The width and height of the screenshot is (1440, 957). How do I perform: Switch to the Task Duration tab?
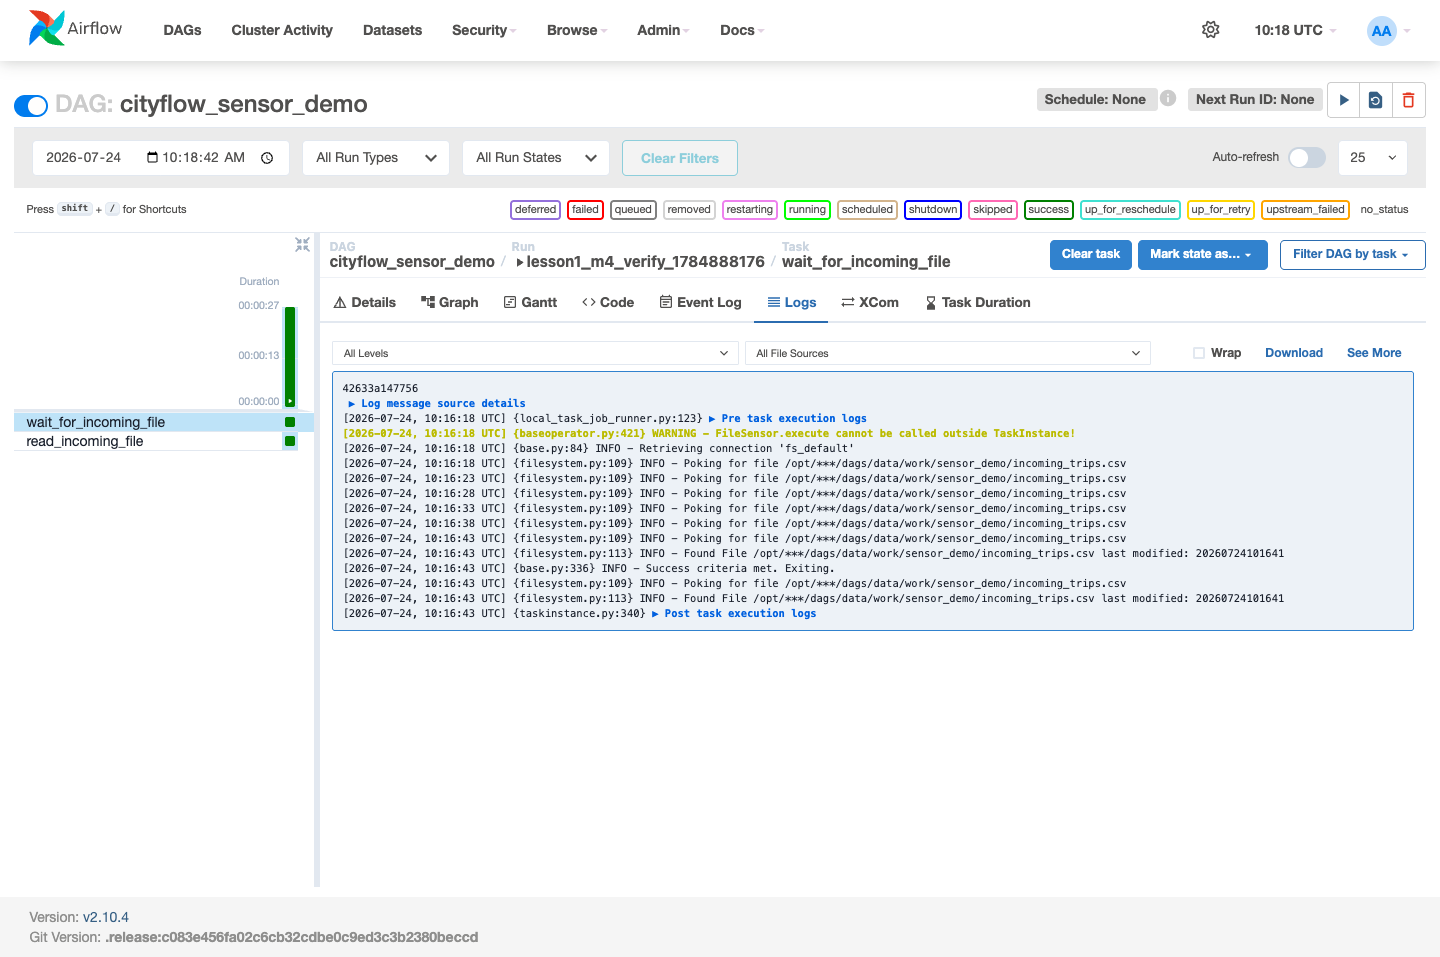[x=977, y=302]
